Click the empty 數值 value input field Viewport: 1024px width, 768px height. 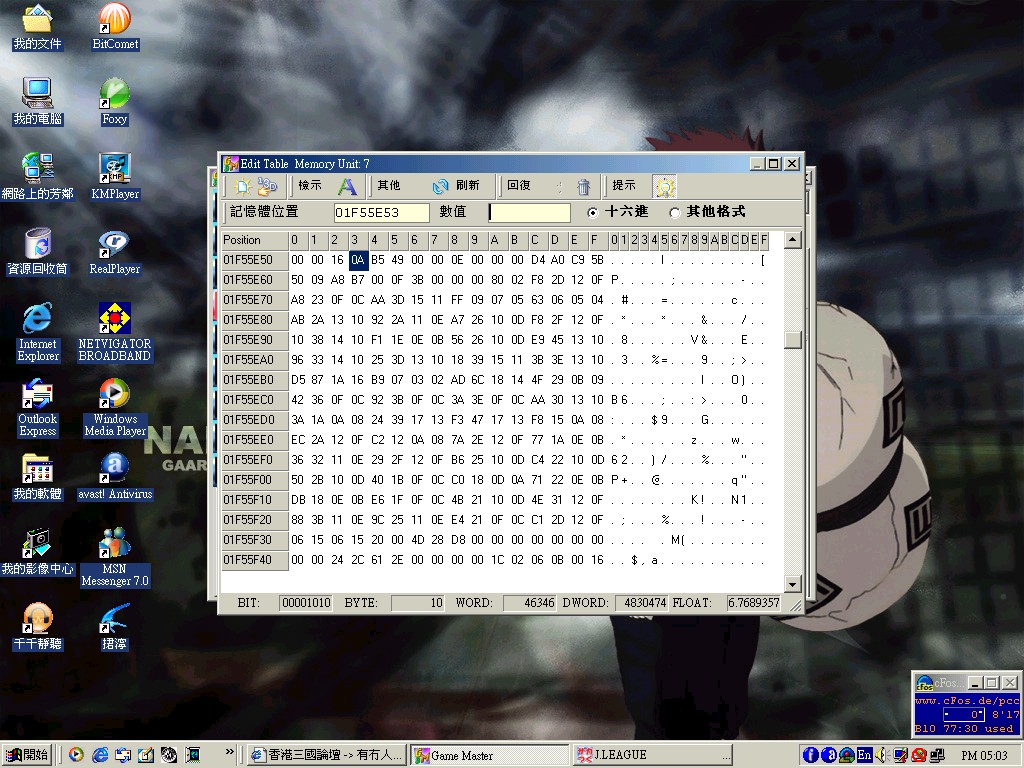pyautogui.click(x=530, y=212)
